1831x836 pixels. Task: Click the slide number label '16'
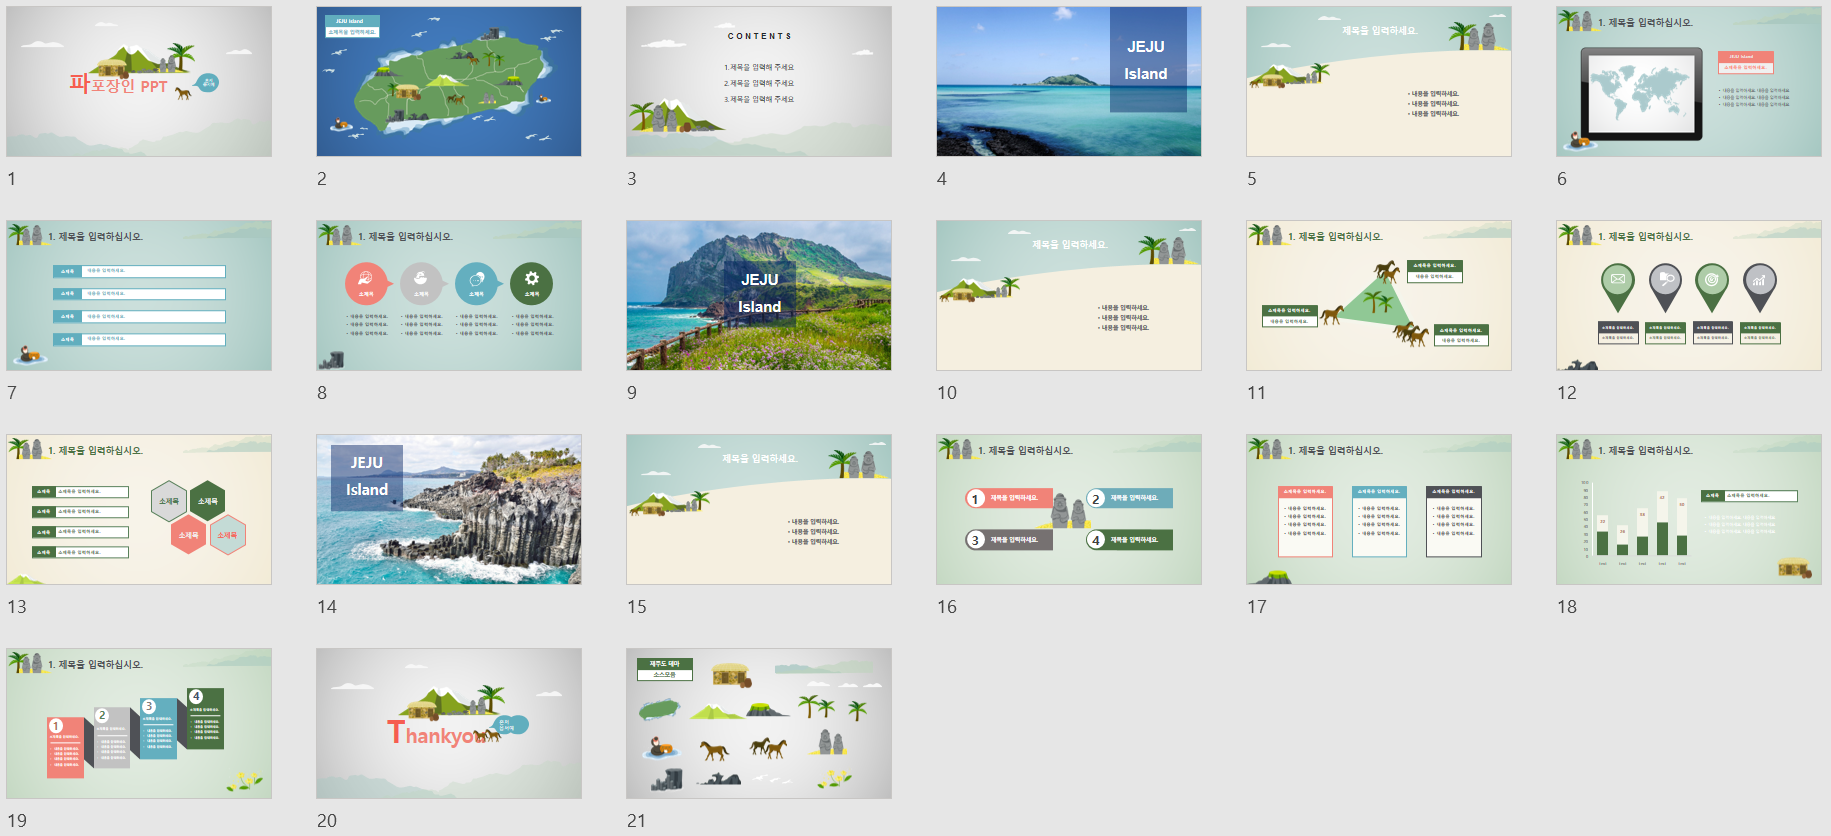(x=947, y=607)
